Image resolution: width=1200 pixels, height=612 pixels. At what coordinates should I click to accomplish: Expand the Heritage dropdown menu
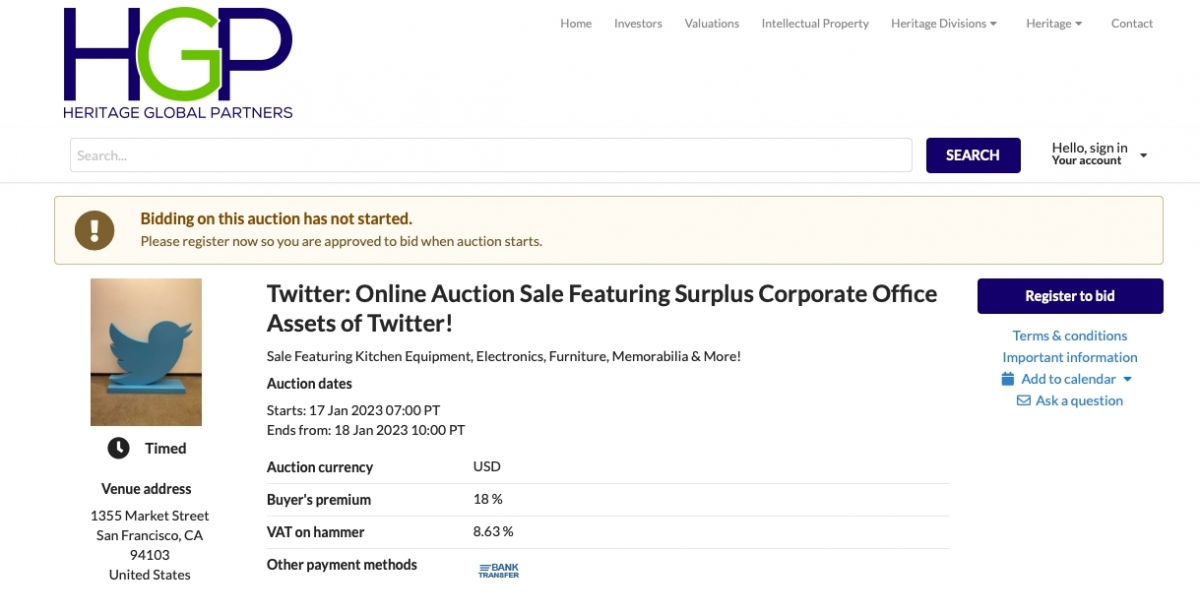coord(1054,24)
